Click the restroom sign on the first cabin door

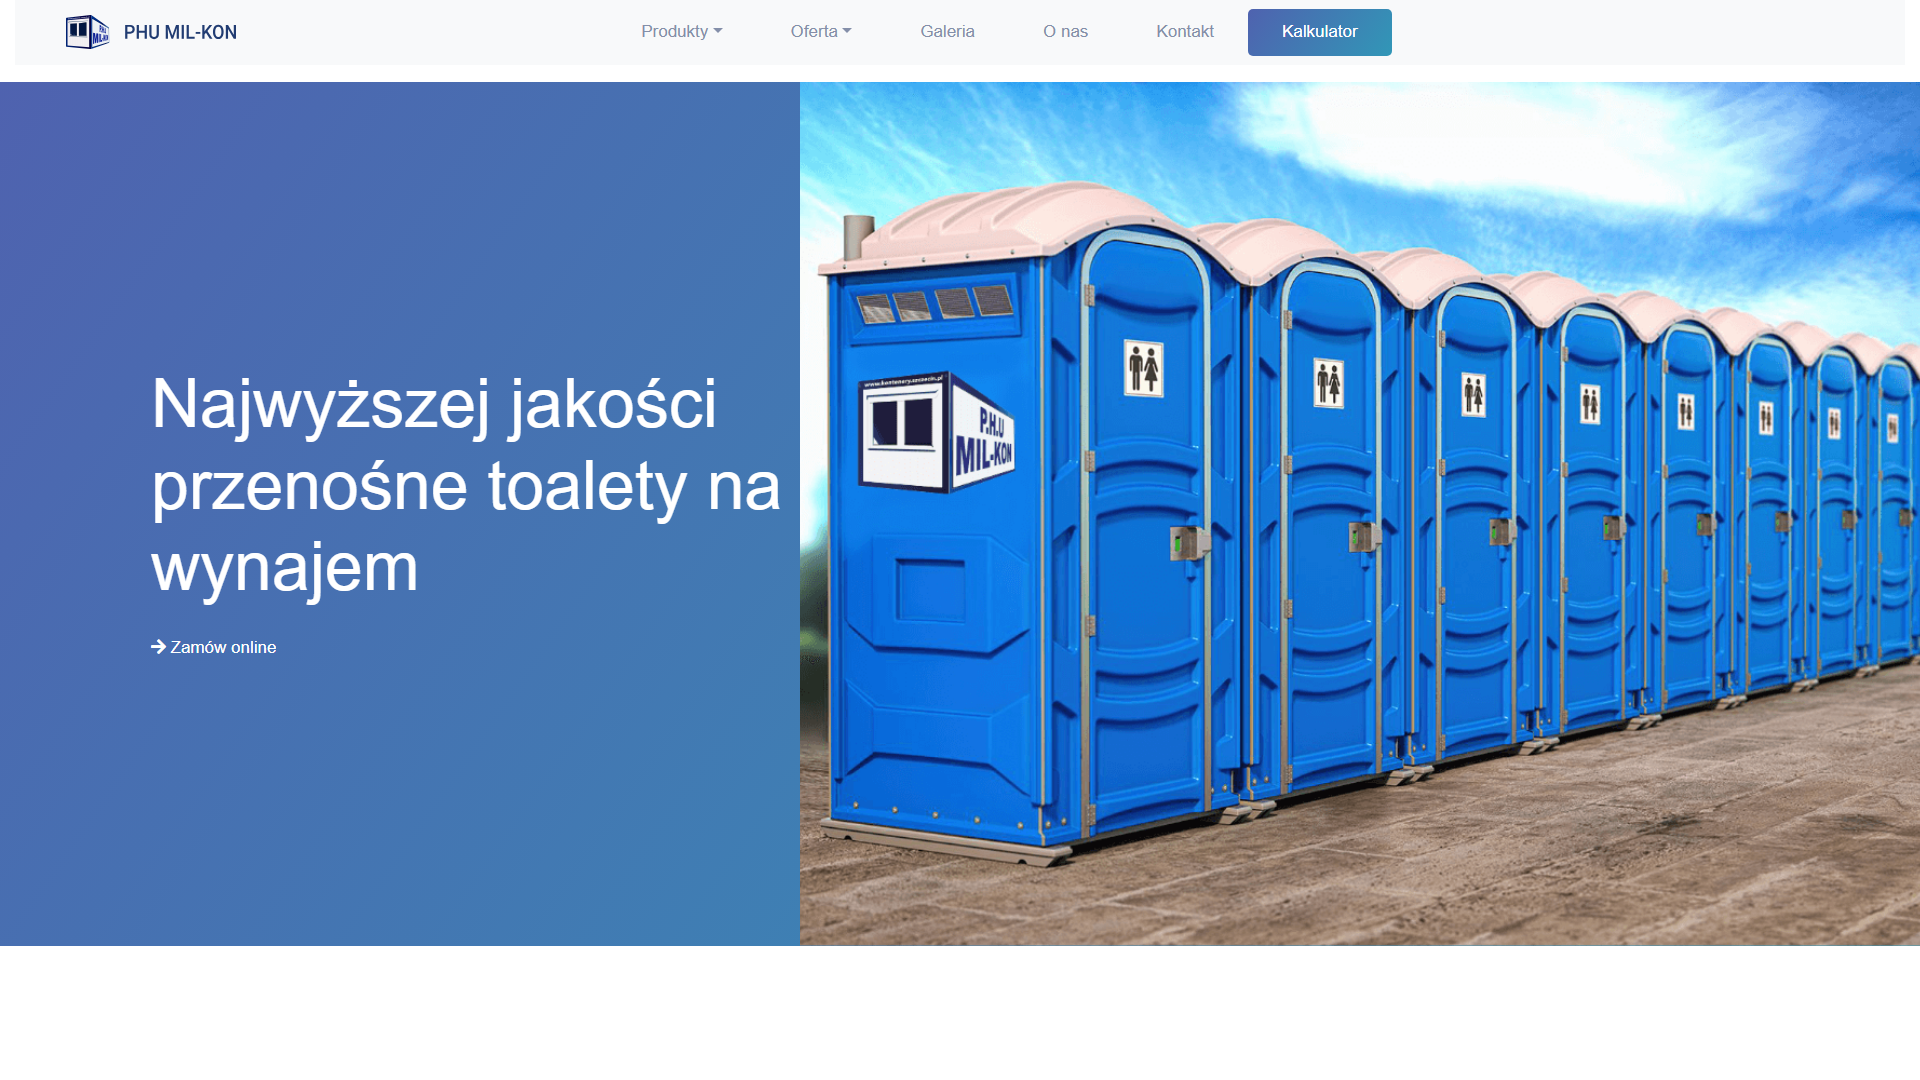[1143, 368]
